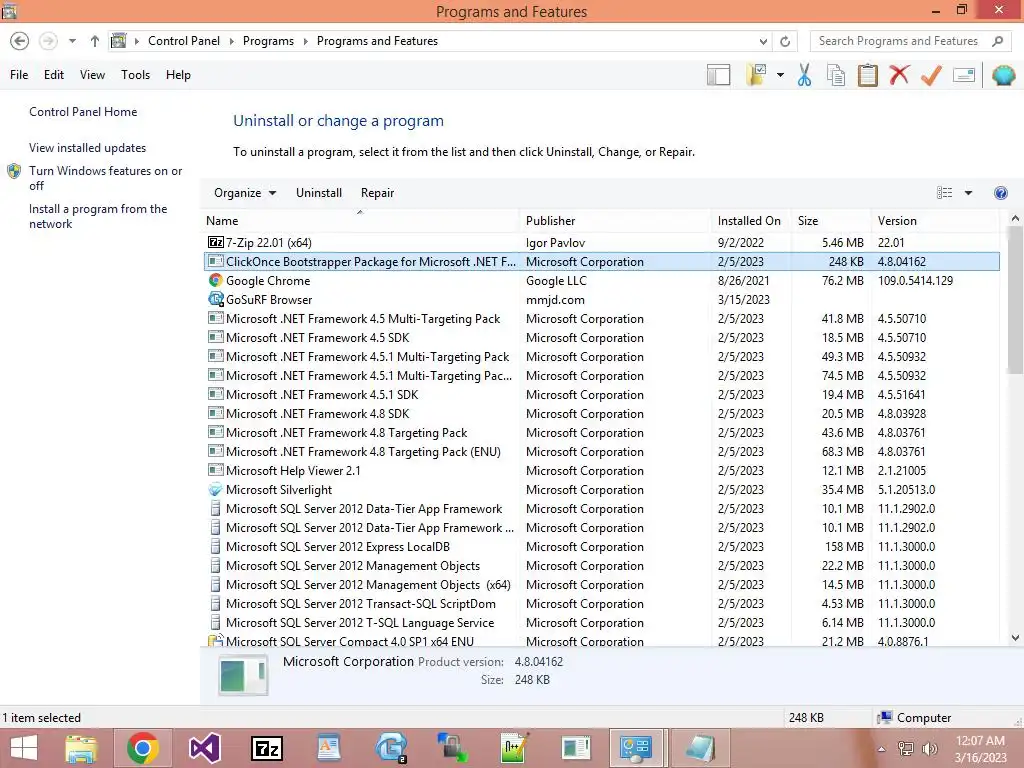Viewport: 1024px width, 768px height.
Task: Select the Google Chrome row
Action: 601,281
